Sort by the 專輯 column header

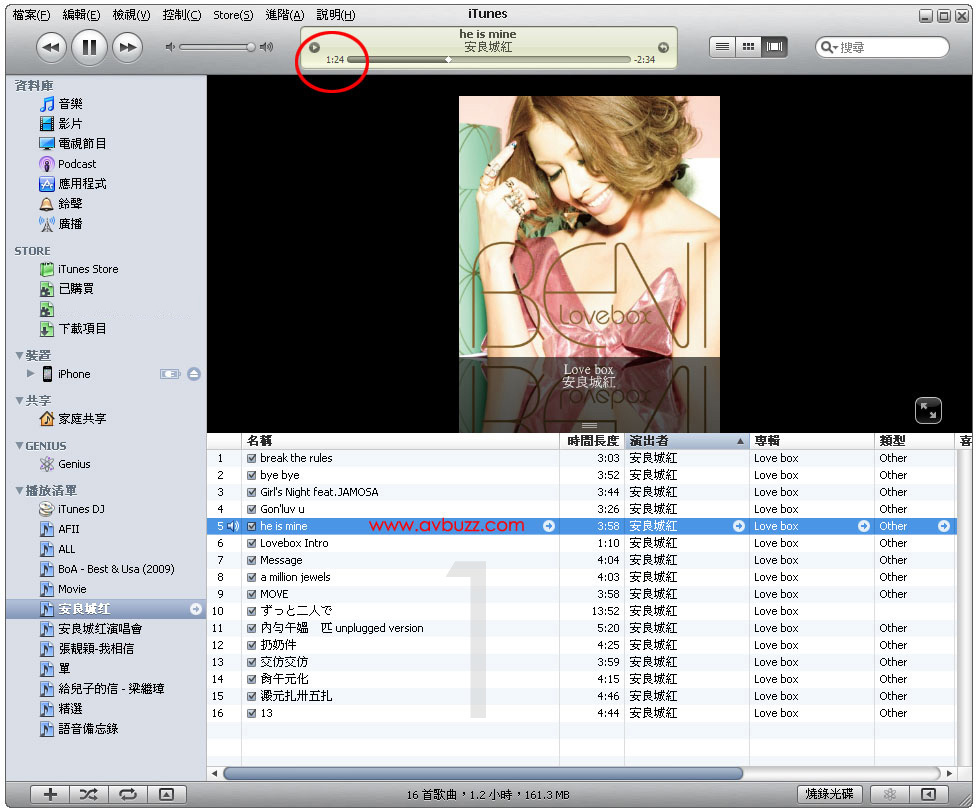tap(812, 441)
